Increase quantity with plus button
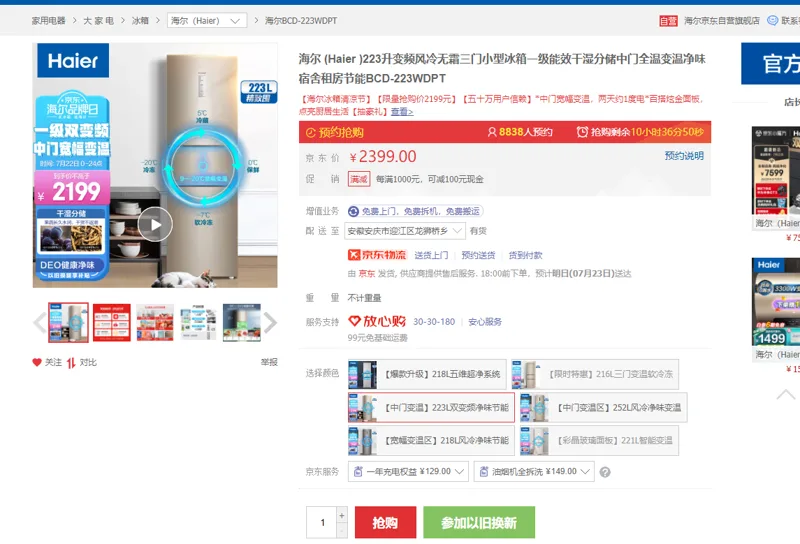Image resolution: width=800 pixels, height=544 pixels. pos(342,515)
